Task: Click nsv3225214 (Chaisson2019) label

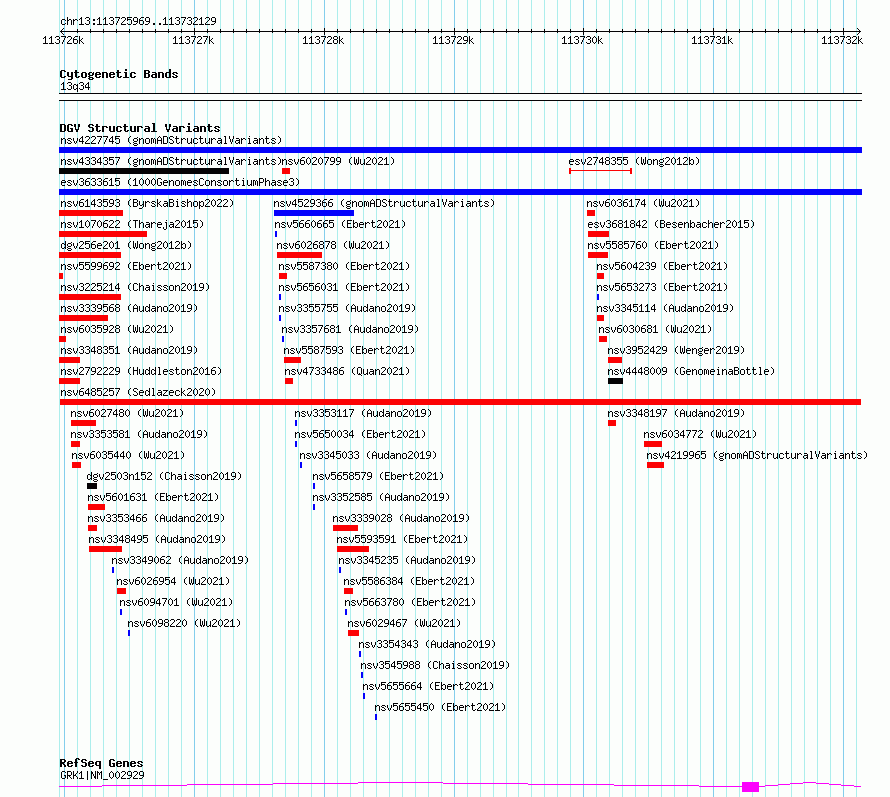Action: tap(135, 287)
